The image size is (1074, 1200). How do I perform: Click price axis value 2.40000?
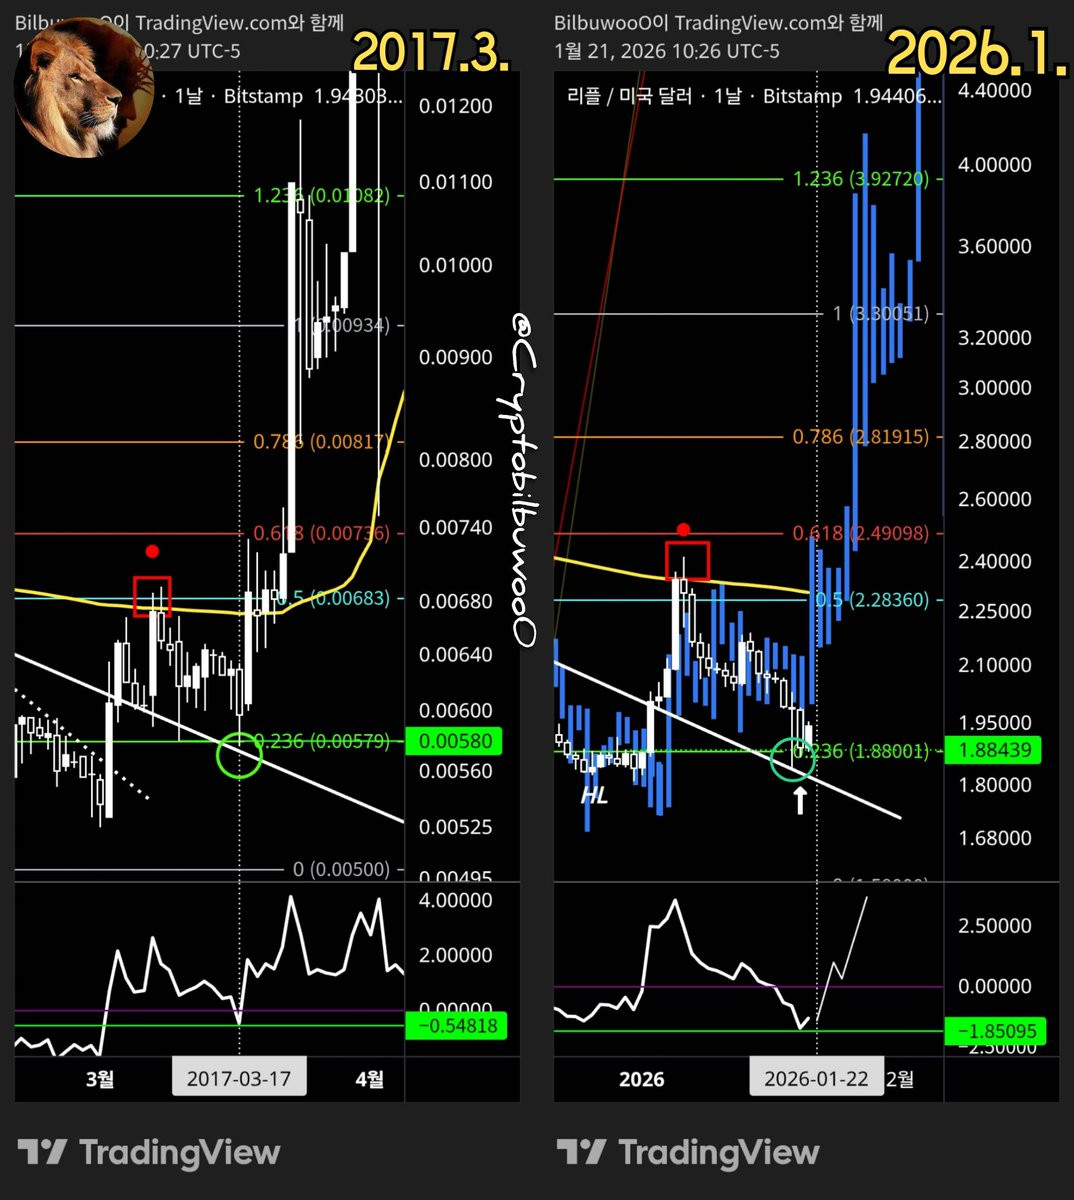[x=994, y=562]
